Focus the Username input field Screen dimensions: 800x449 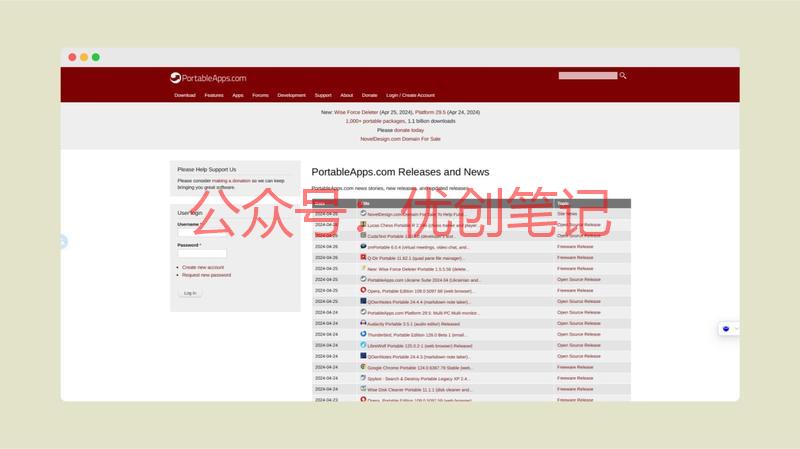click(202, 232)
